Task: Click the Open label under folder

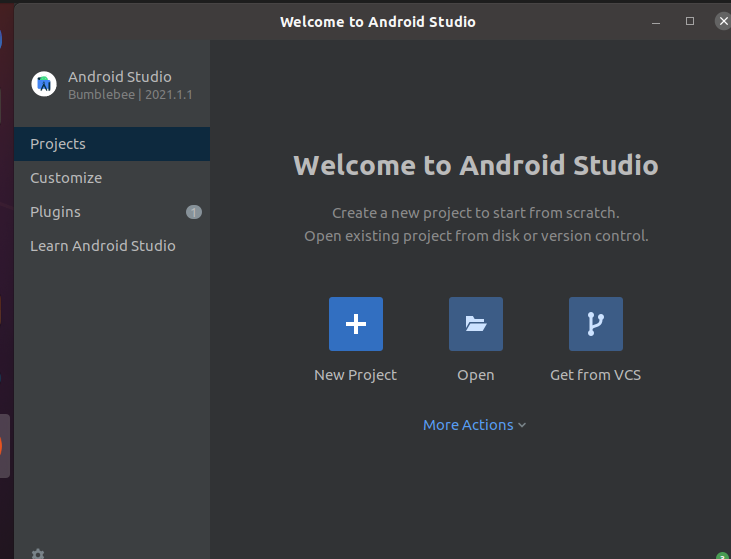Action: (x=476, y=375)
